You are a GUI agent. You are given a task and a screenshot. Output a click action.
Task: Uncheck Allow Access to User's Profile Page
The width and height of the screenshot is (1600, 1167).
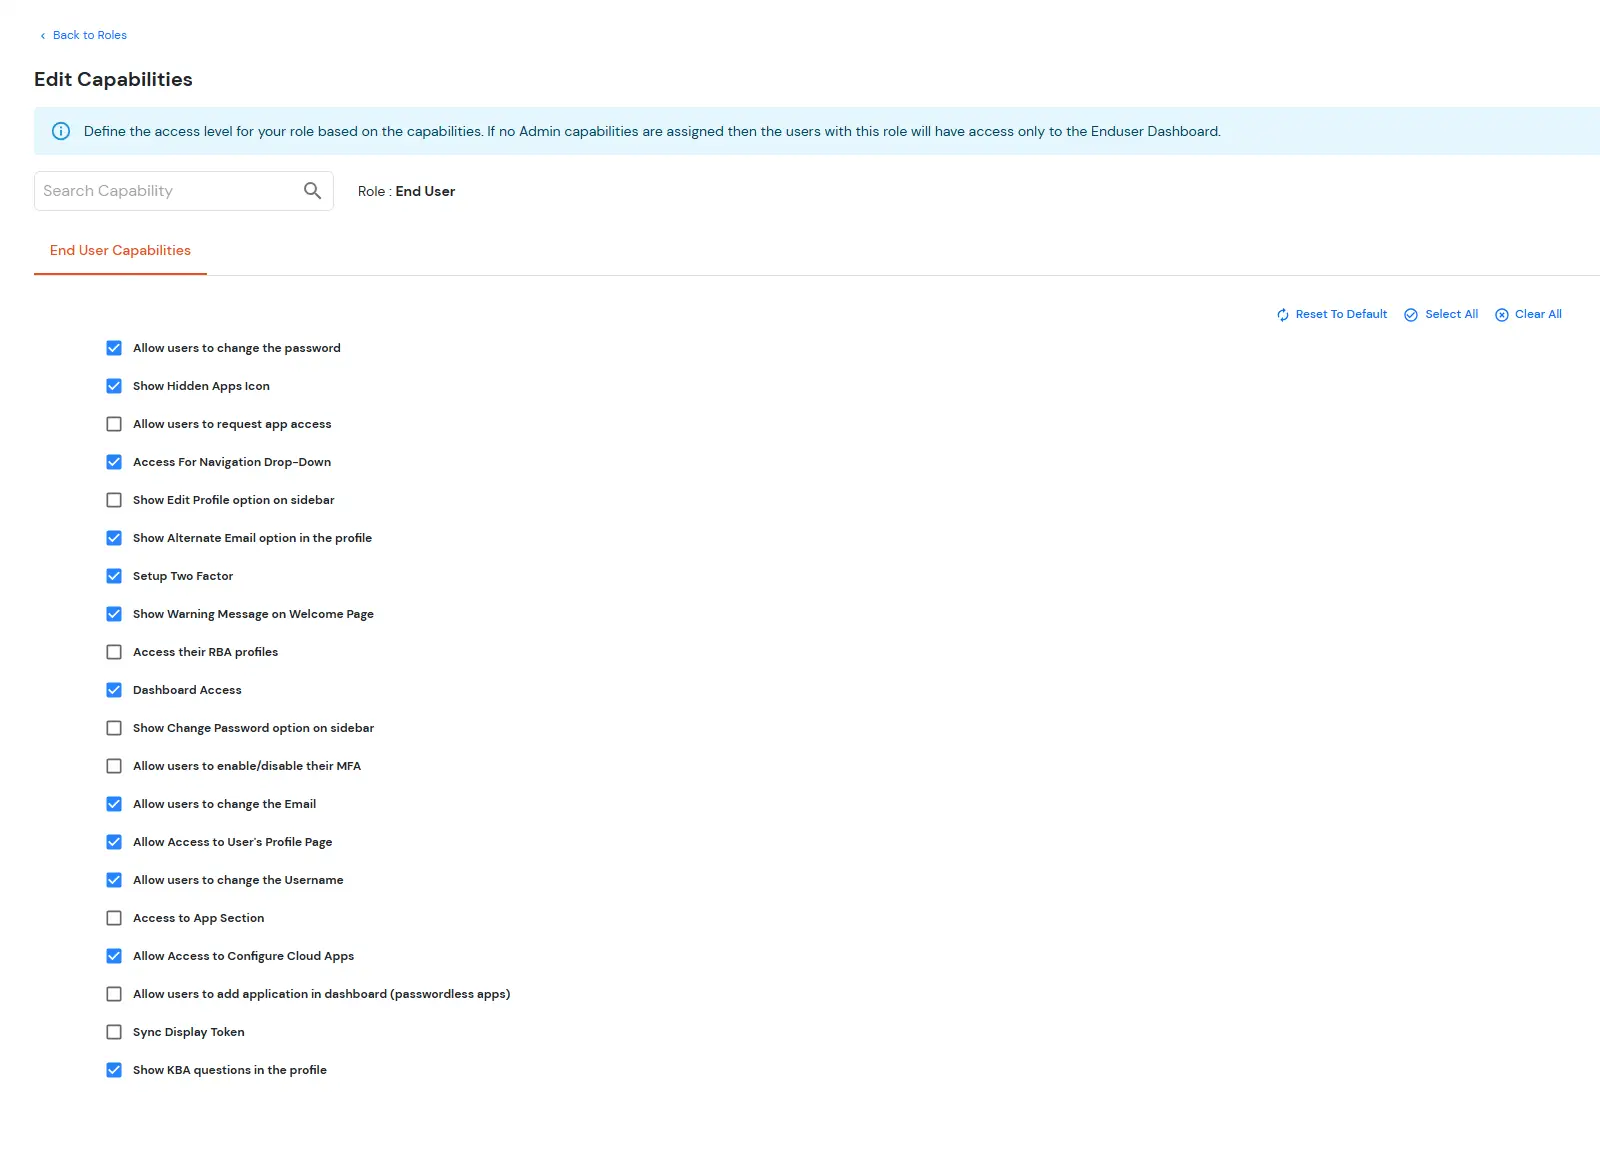tap(114, 842)
